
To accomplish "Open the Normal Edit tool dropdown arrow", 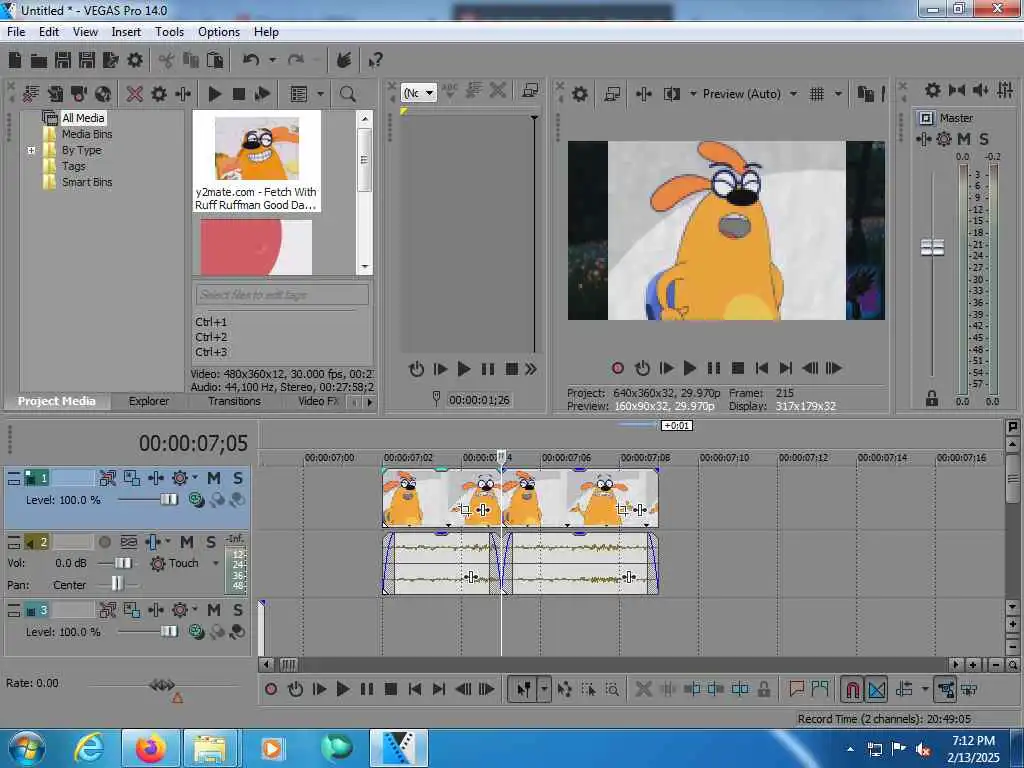I will point(543,689).
